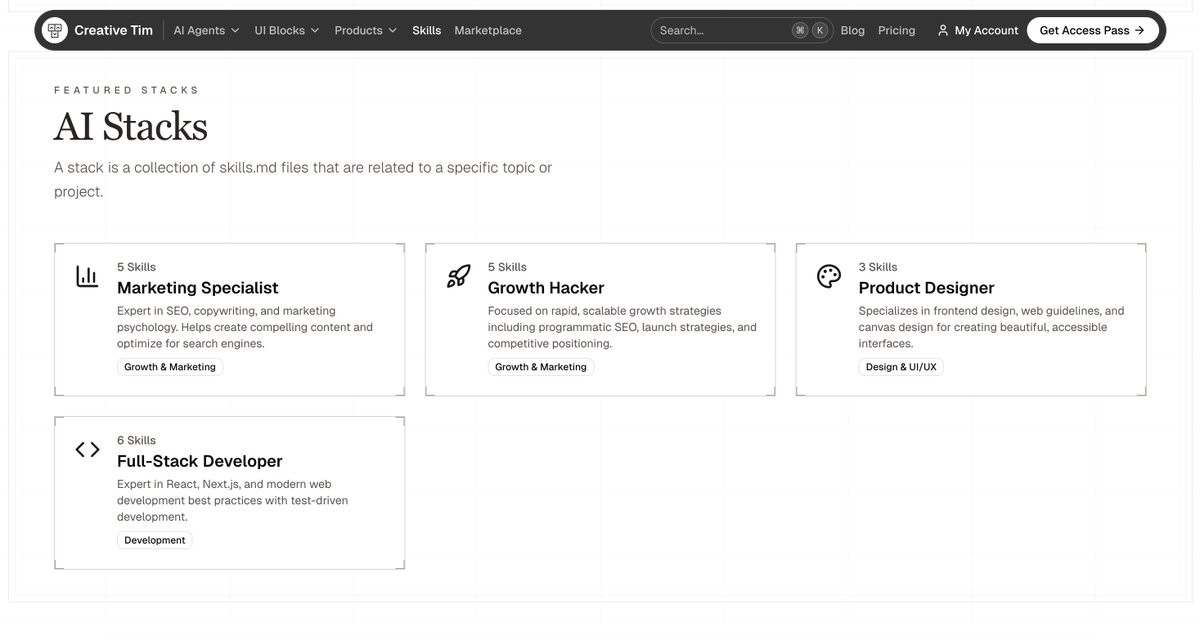Click the Development tag
This screenshot has height=640, width=1200.
155,540
